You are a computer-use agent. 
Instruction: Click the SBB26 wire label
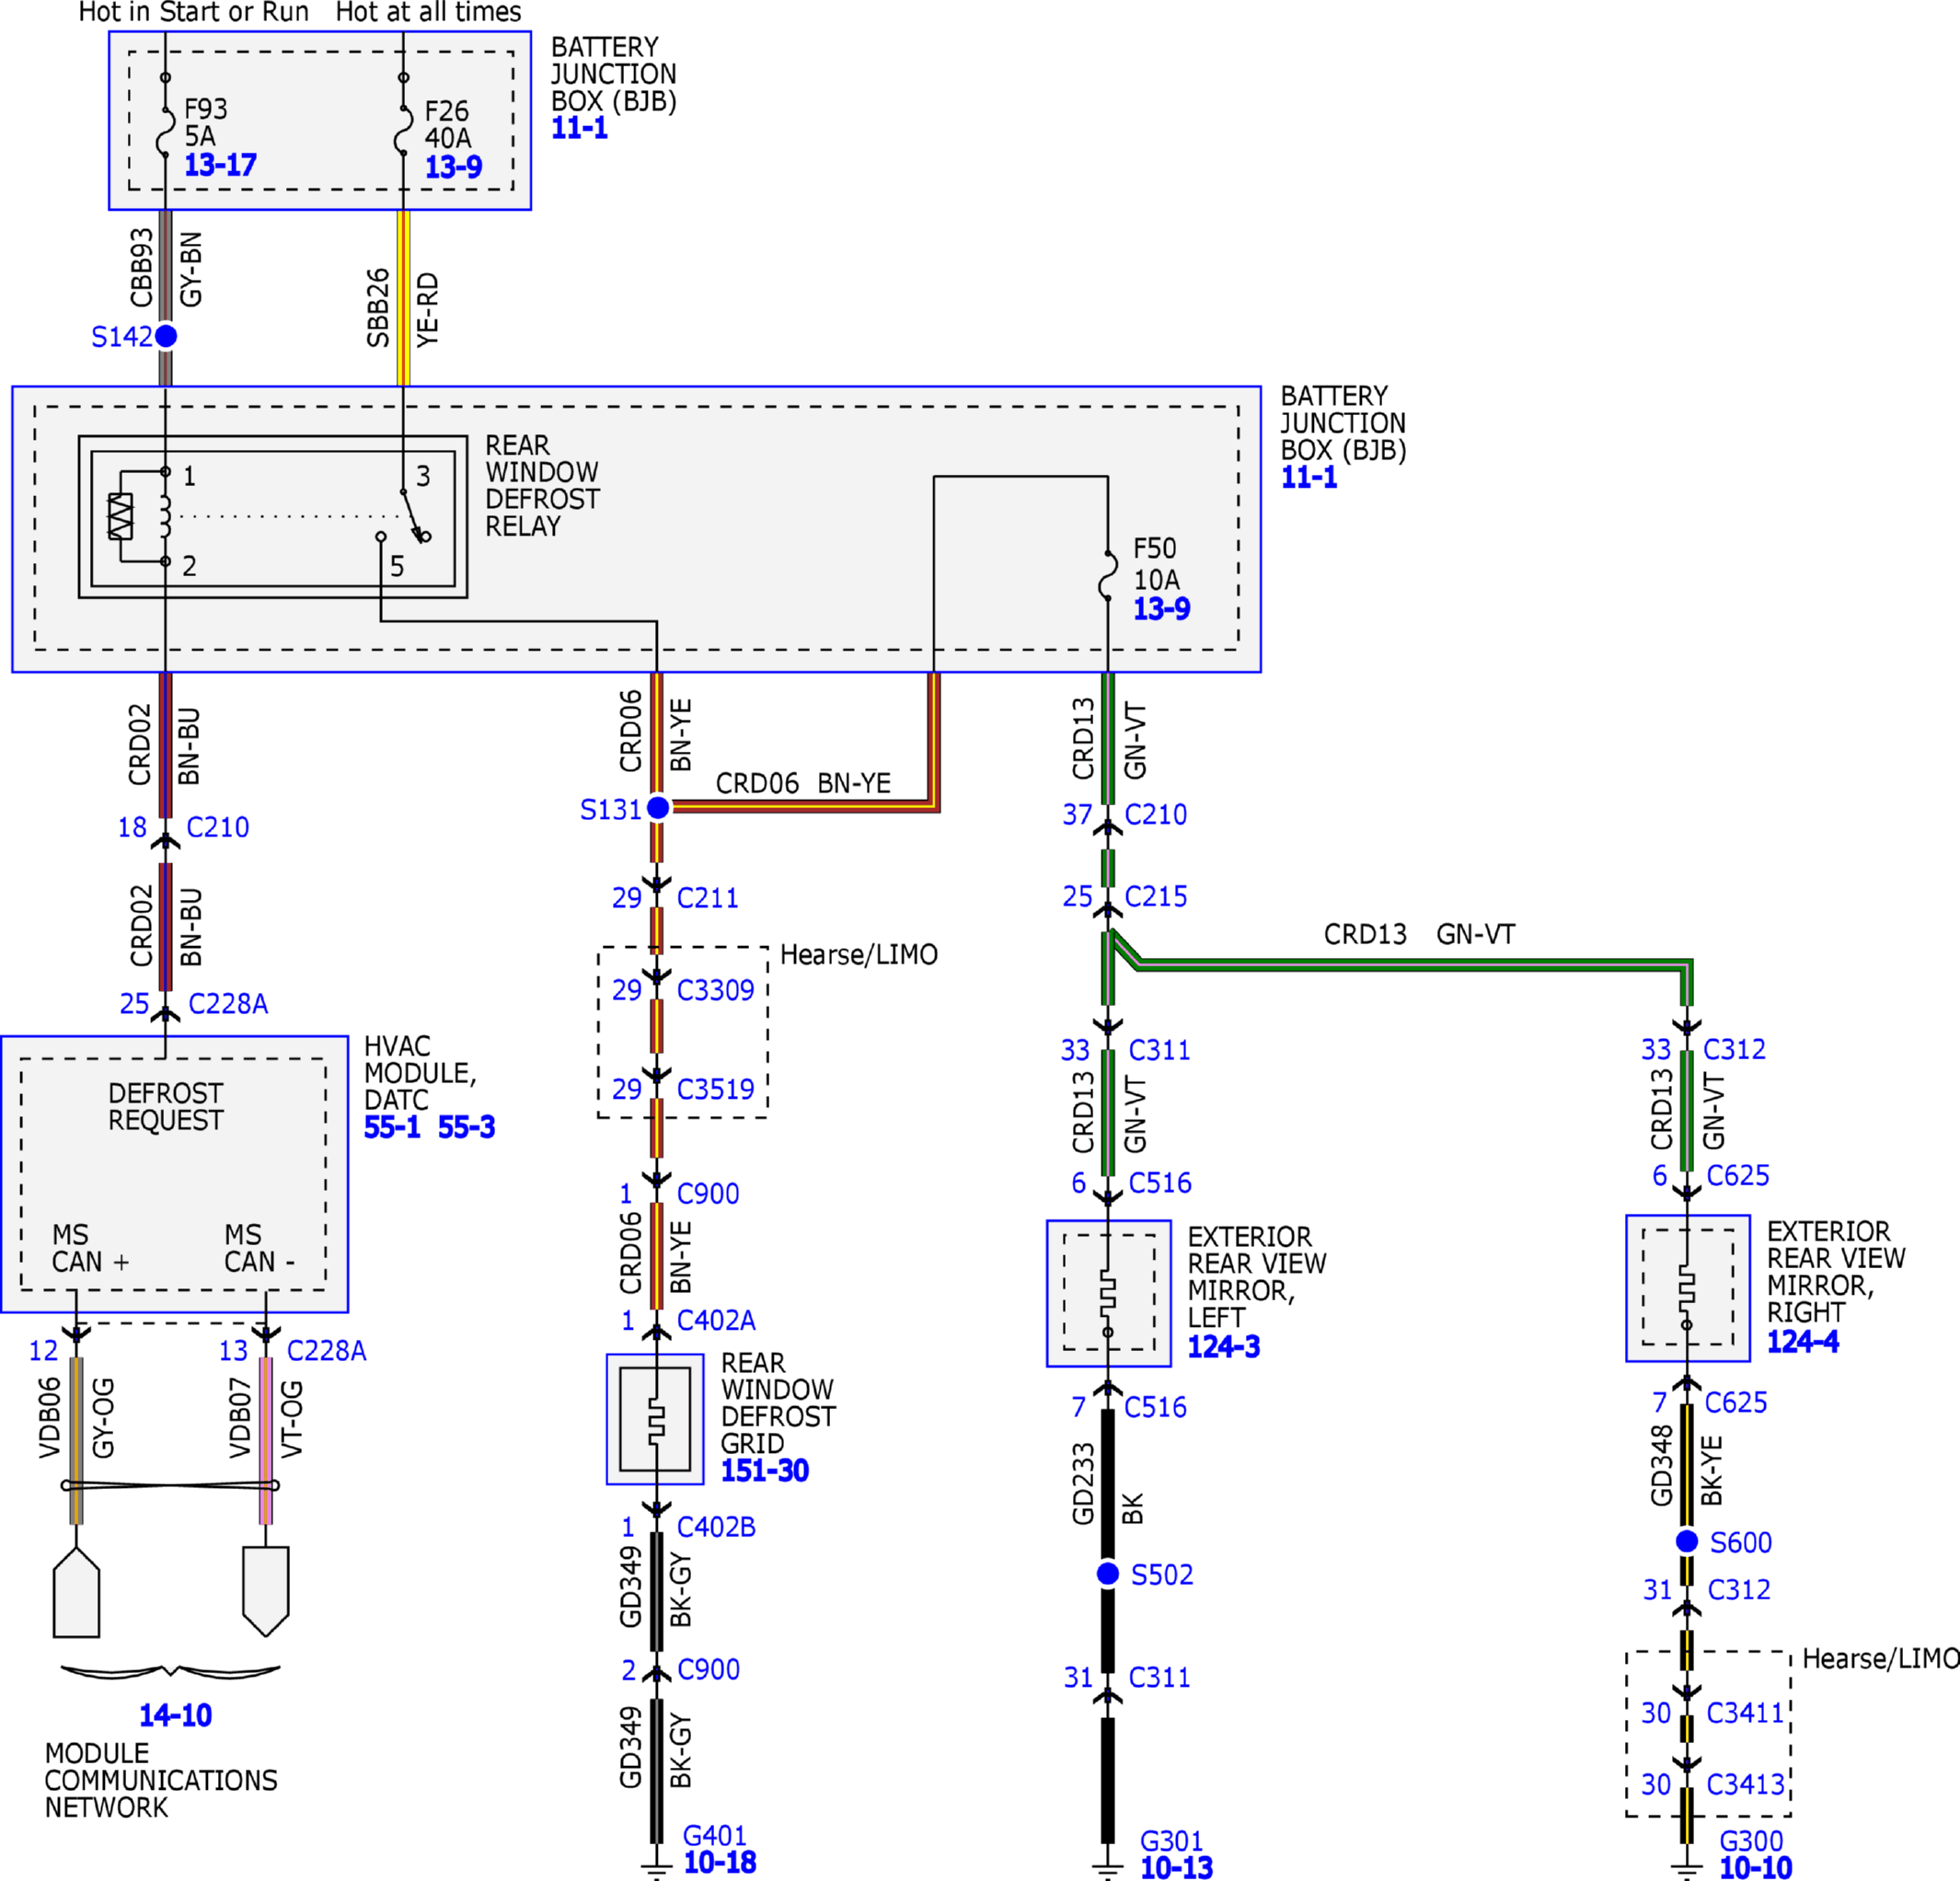[x=378, y=308]
